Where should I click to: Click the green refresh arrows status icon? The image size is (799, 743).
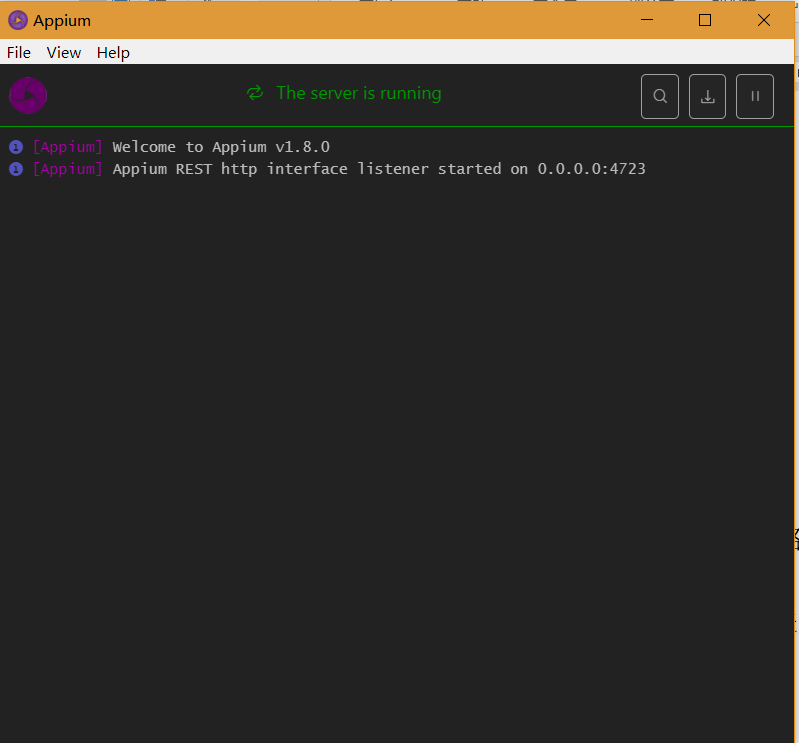tap(255, 93)
